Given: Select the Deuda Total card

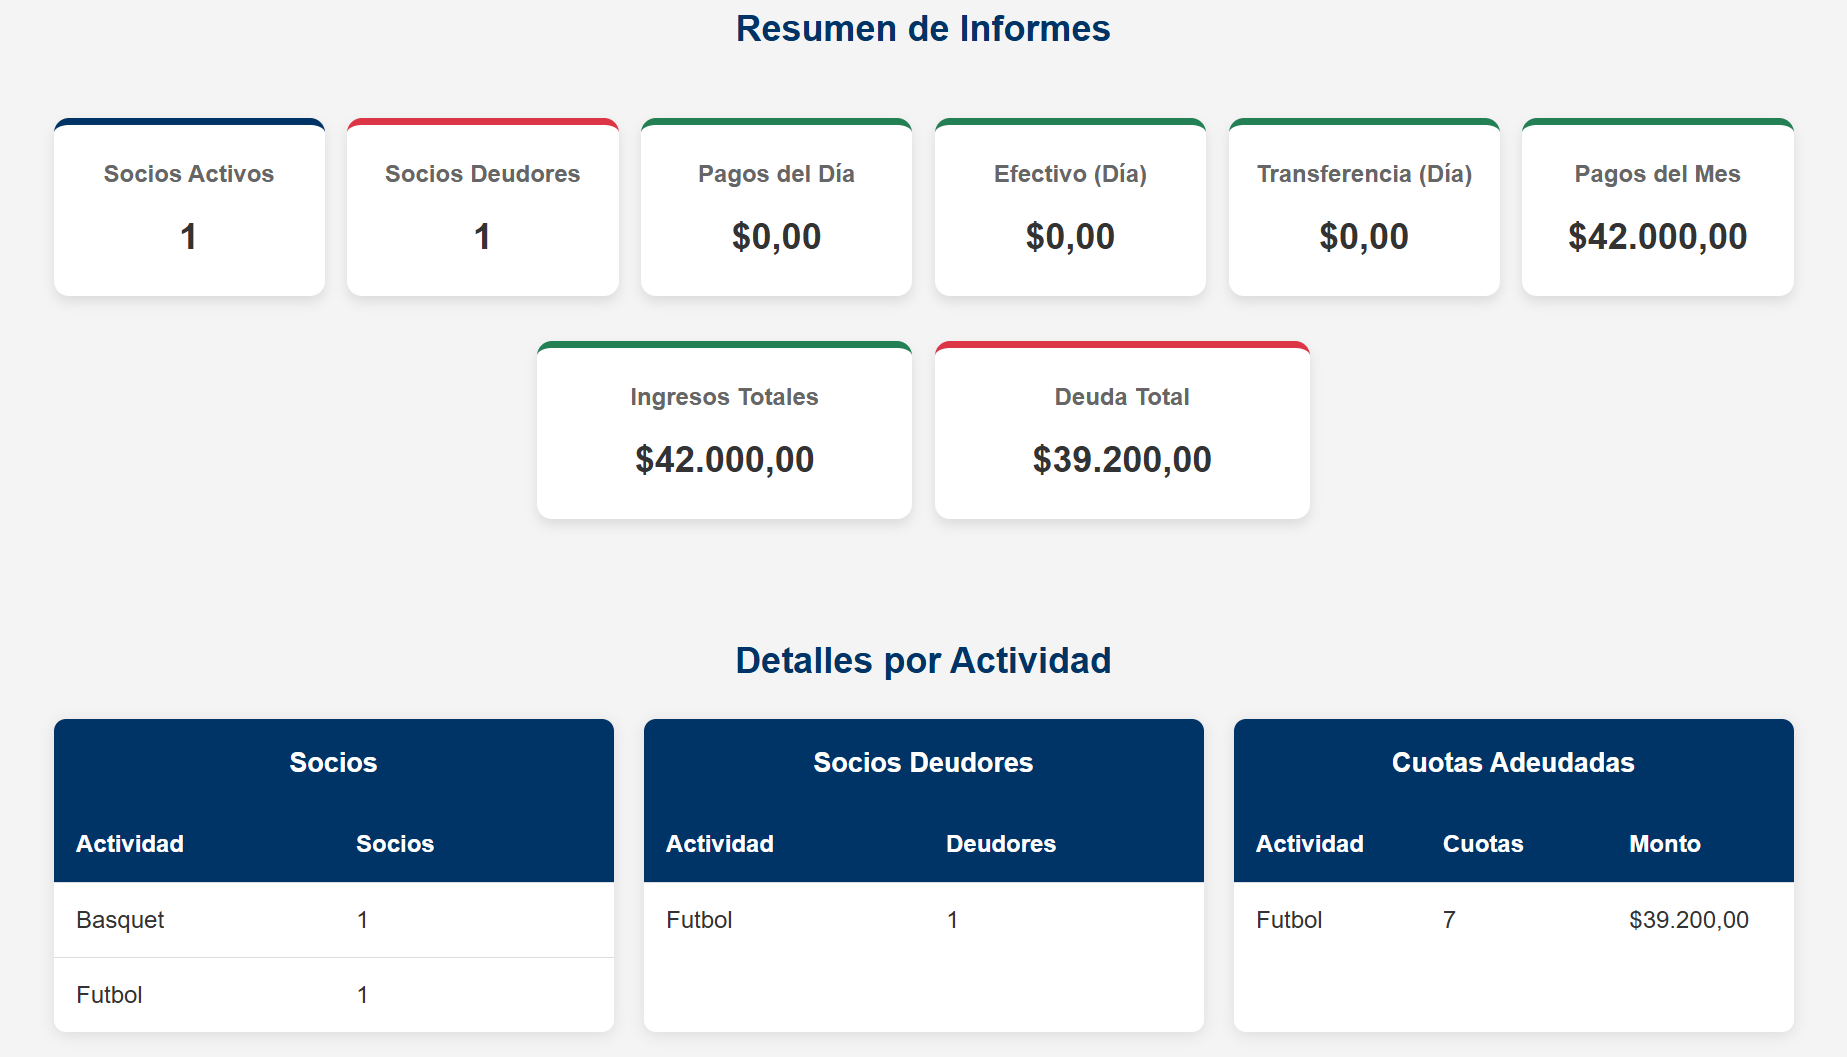Looking at the screenshot, I should [x=1122, y=430].
